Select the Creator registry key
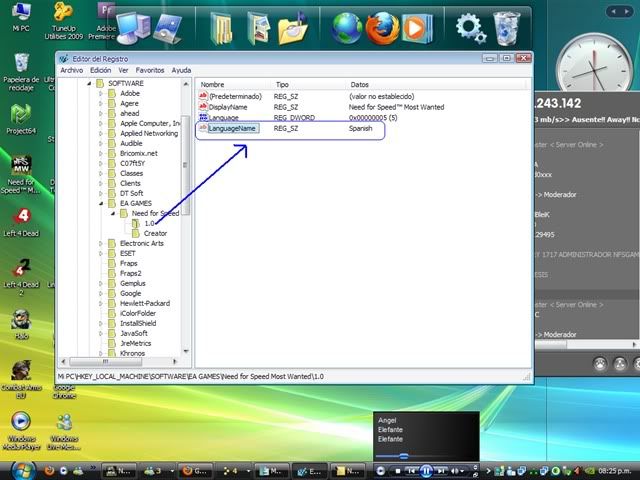Viewport: 640px width, 480px height. point(155,233)
